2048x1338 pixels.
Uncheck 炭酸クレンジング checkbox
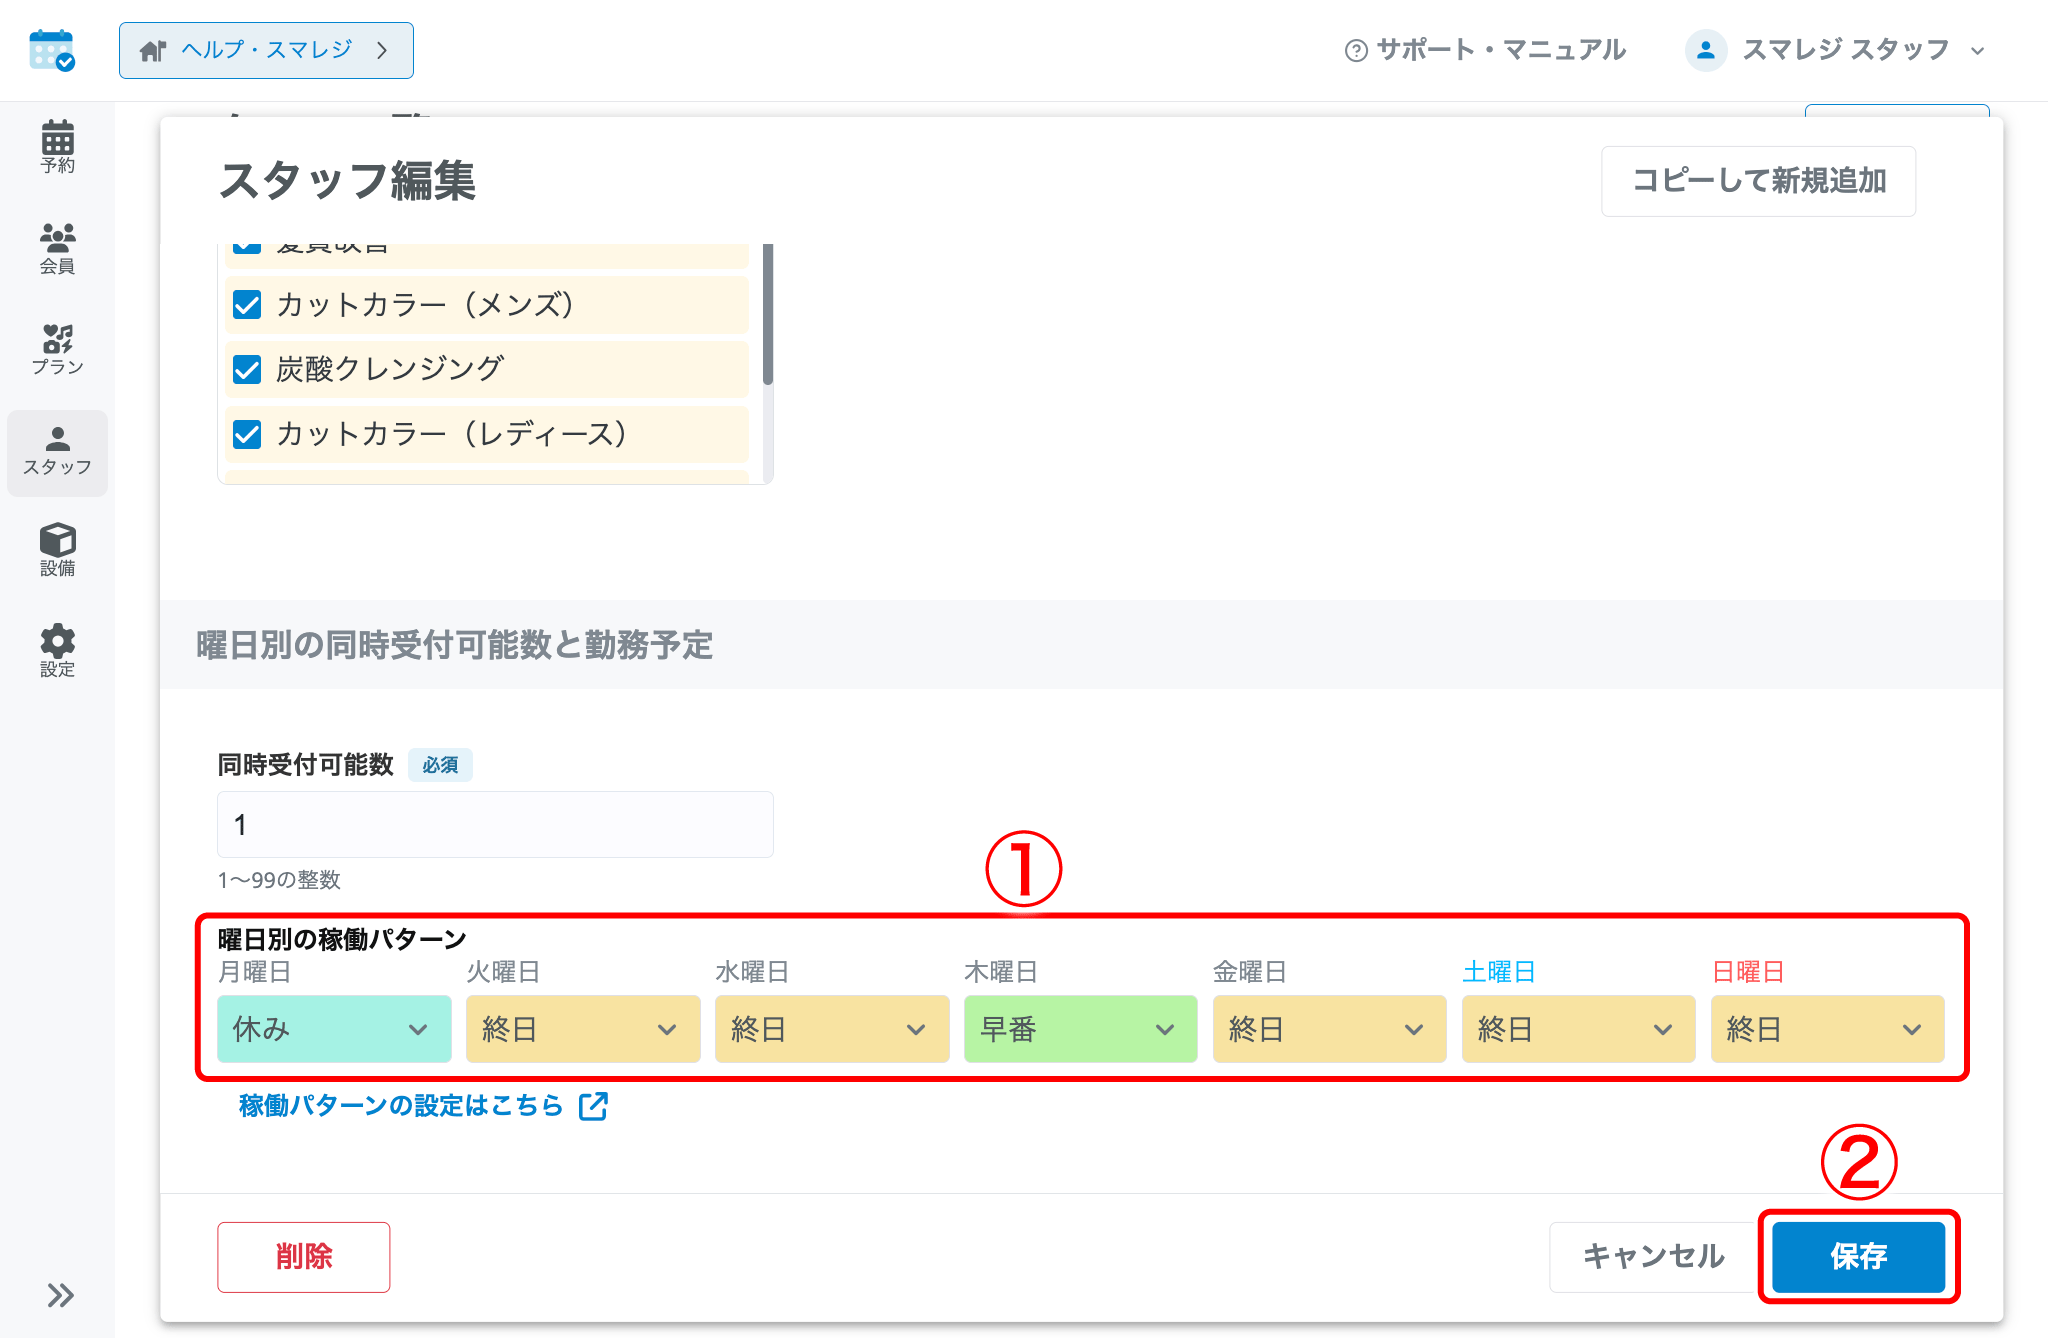[247, 369]
